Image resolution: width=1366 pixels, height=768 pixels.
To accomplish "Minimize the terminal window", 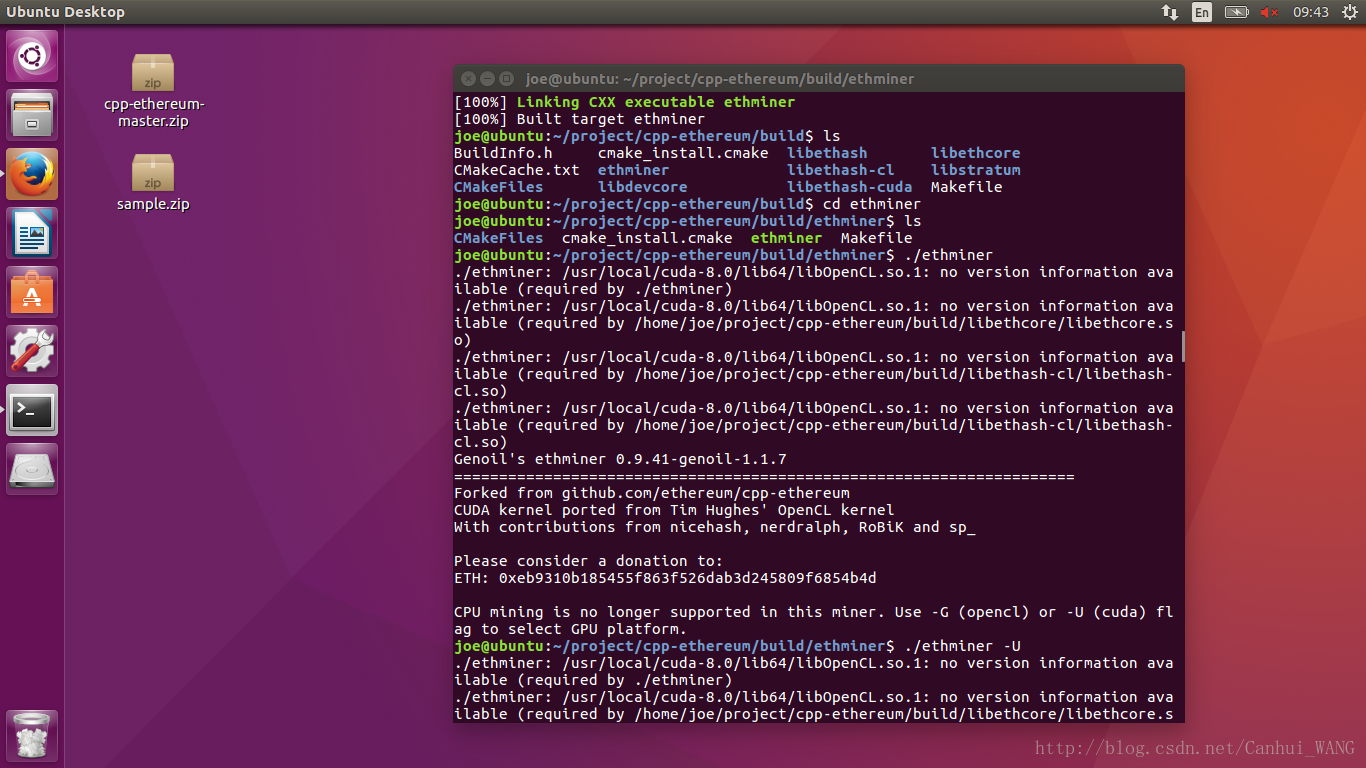I will 487,78.
